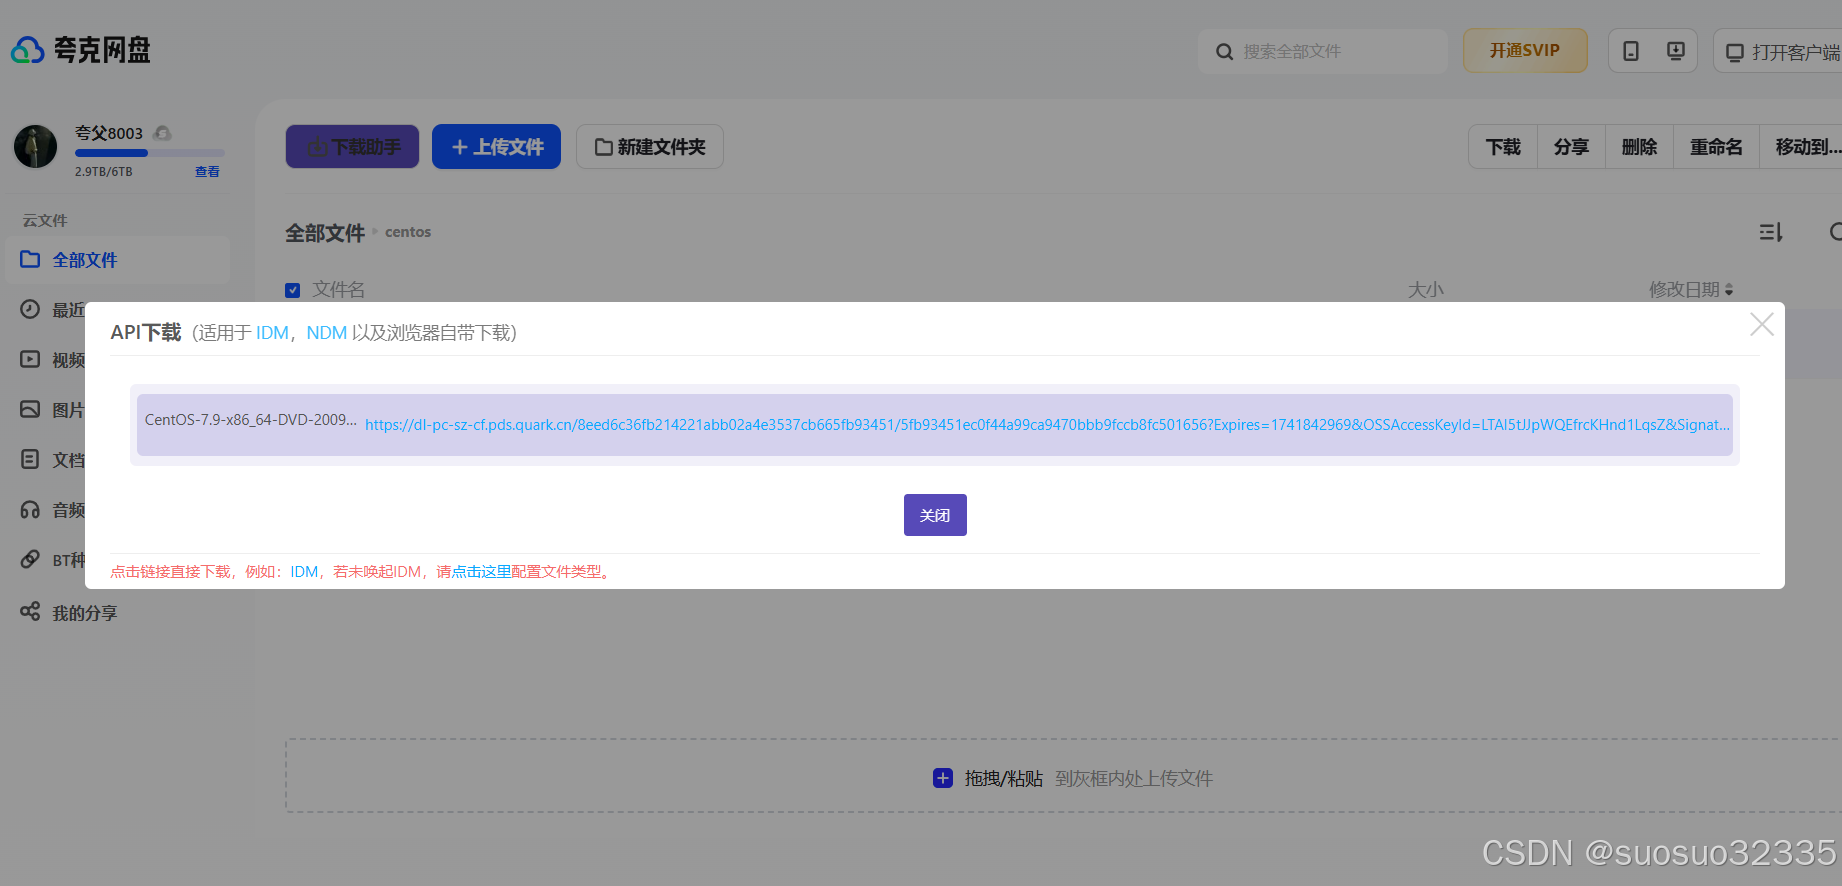Click the 下载 toolbar button
Screen dimensions: 1842x886
coord(1503,147)
